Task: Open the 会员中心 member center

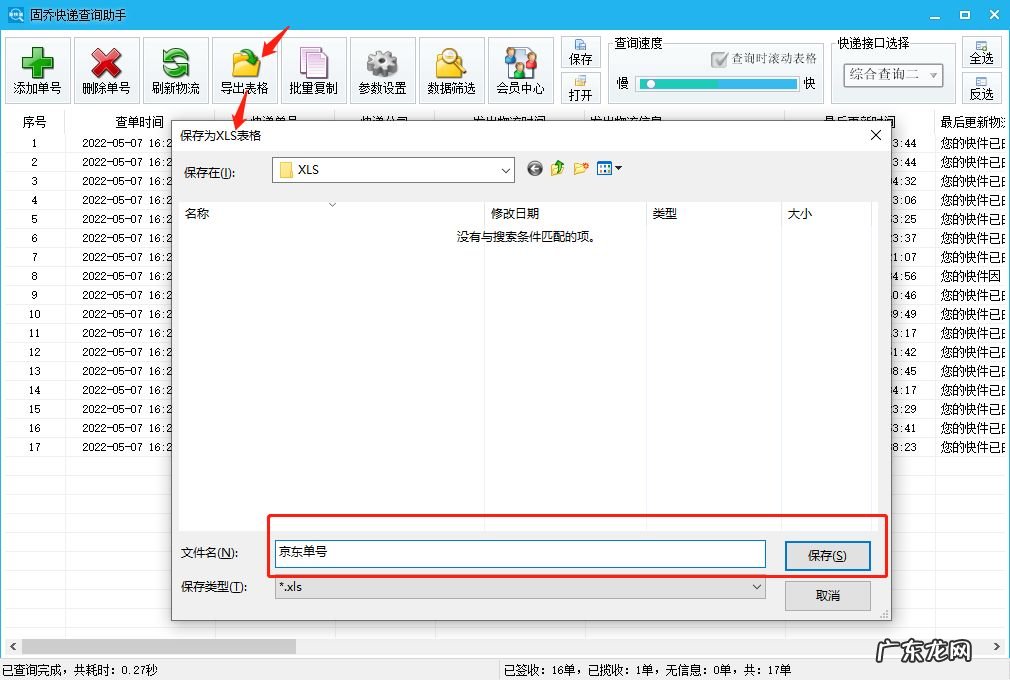Action: click(519, 69)
